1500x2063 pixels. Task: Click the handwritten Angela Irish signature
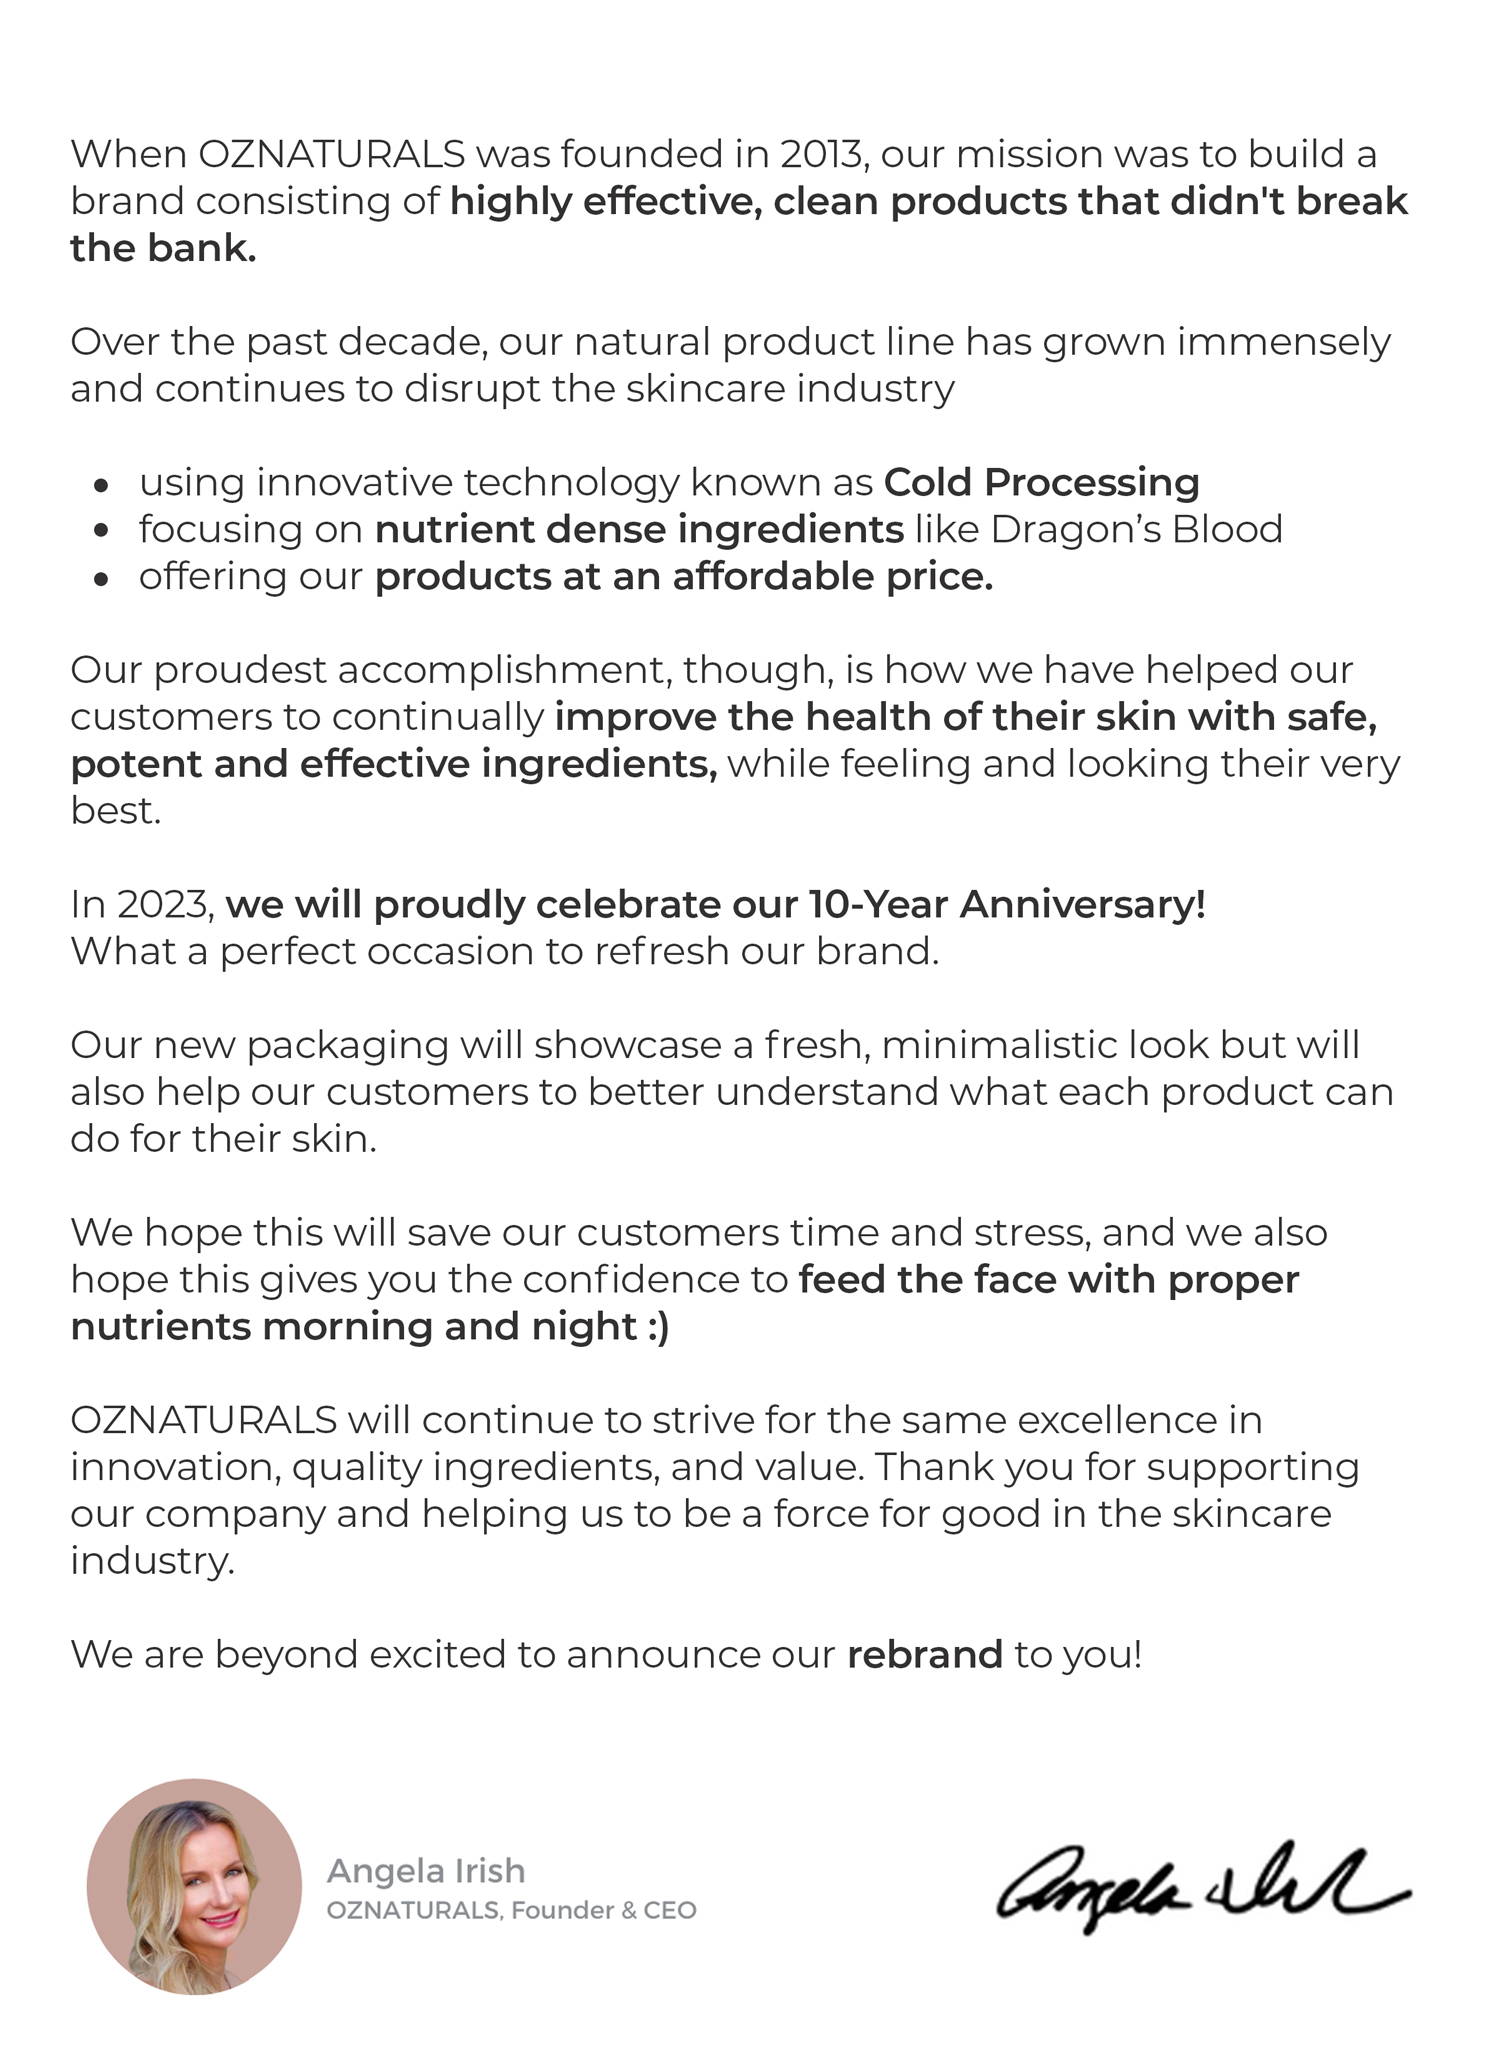(1203, 1886)
